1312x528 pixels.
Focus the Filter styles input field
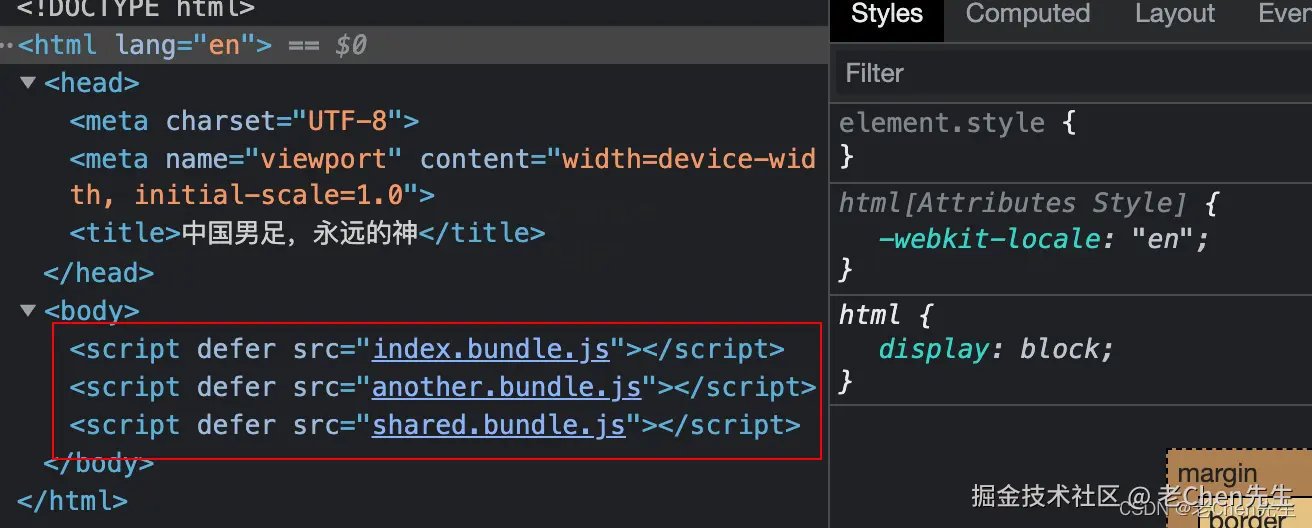(x=1073, y=73)
